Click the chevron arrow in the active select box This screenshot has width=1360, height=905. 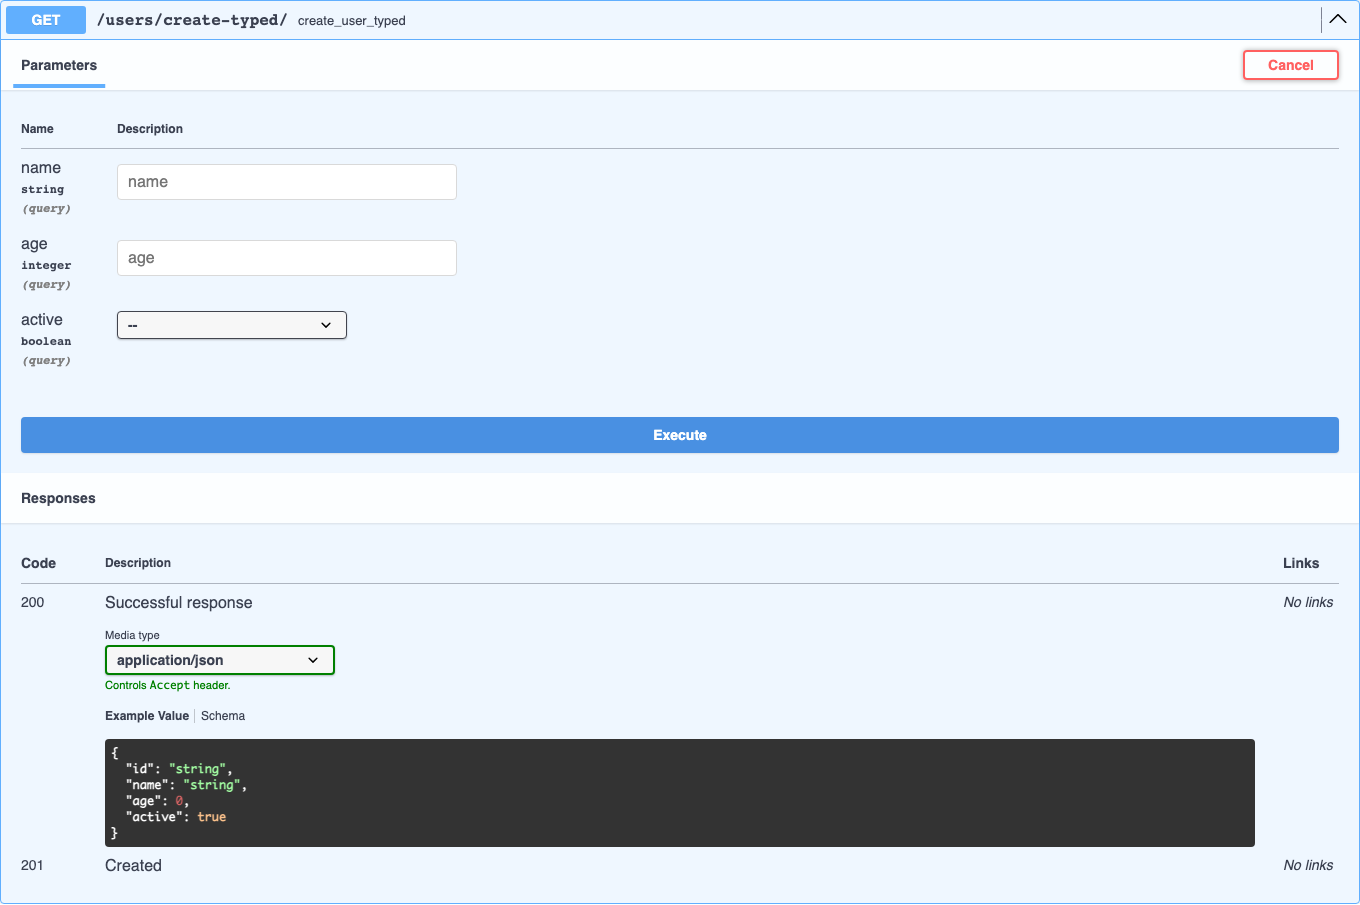326,325
